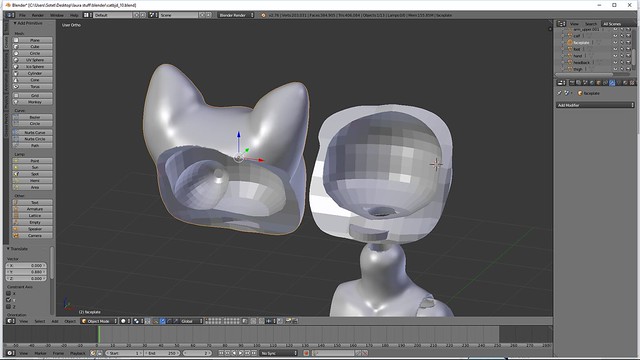The height and width of the screenshot is (360, 640).
Task: Add the Monkey mesh primitive
Action: click(33, 102)
